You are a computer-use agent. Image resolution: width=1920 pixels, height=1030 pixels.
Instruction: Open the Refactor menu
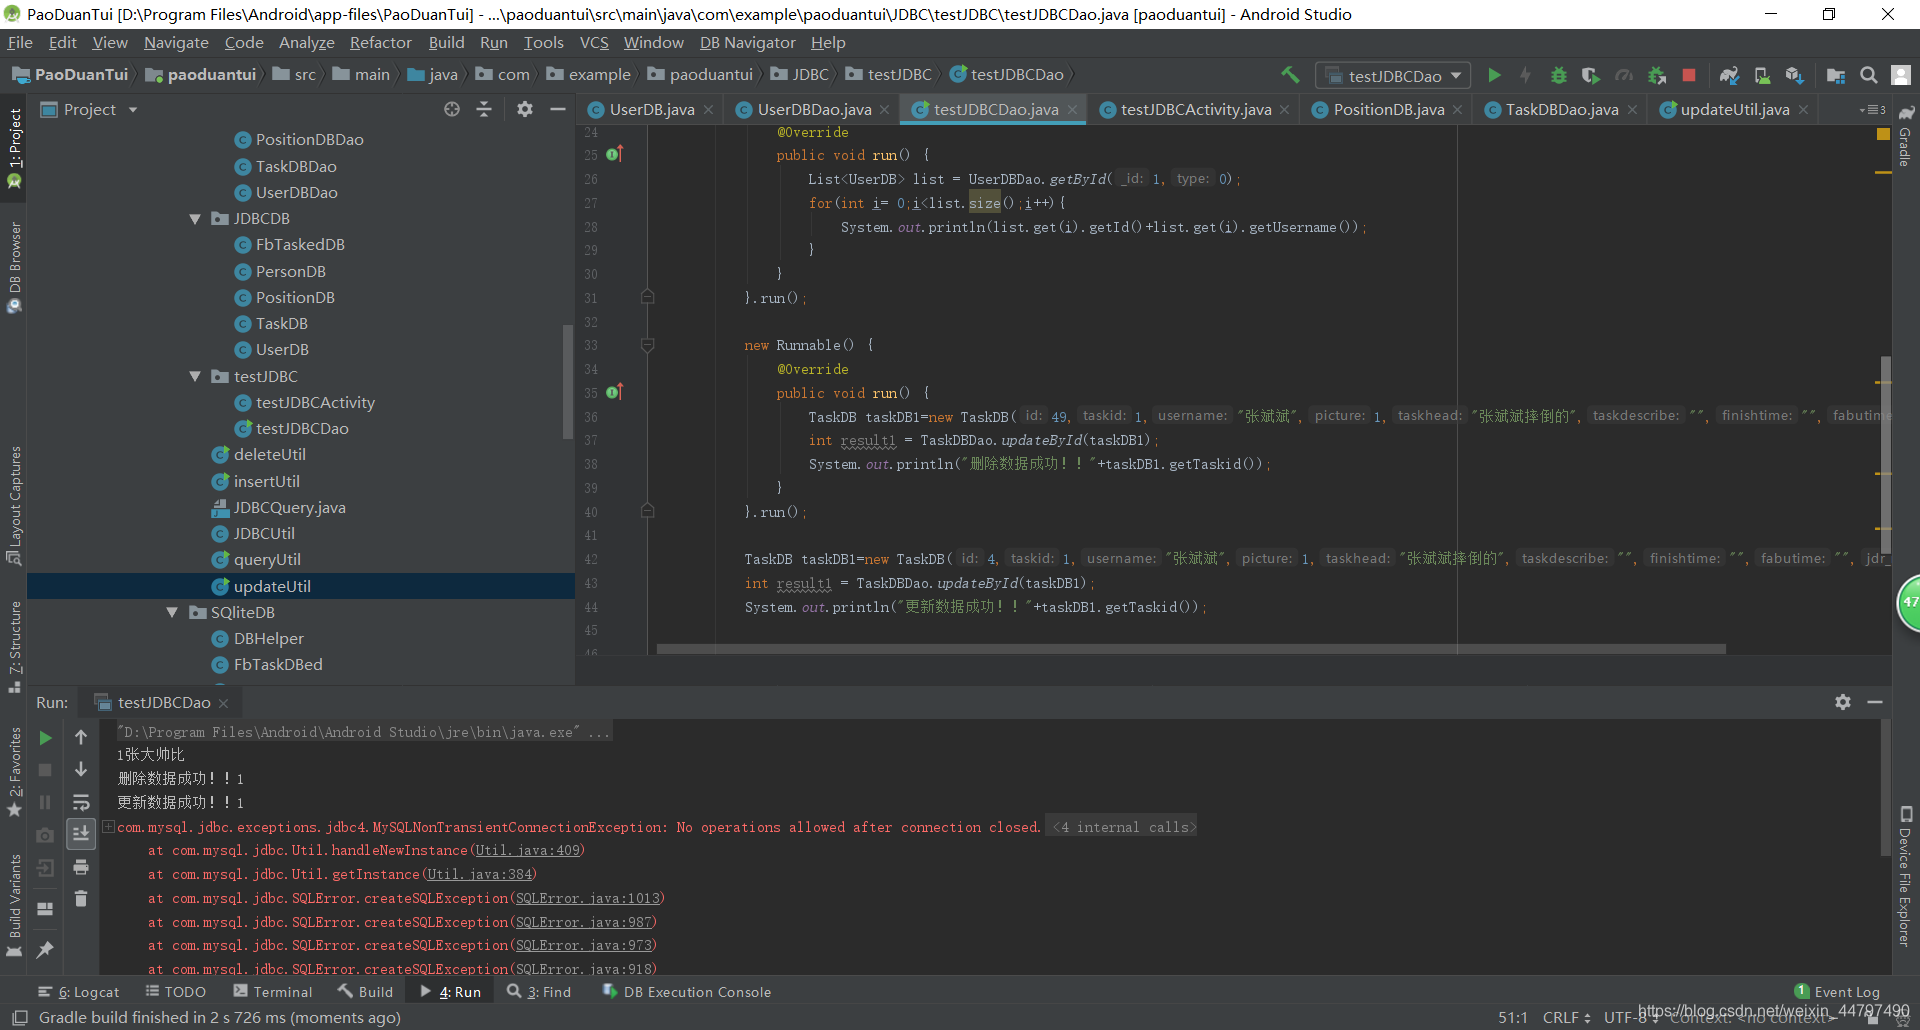point(380,43)
